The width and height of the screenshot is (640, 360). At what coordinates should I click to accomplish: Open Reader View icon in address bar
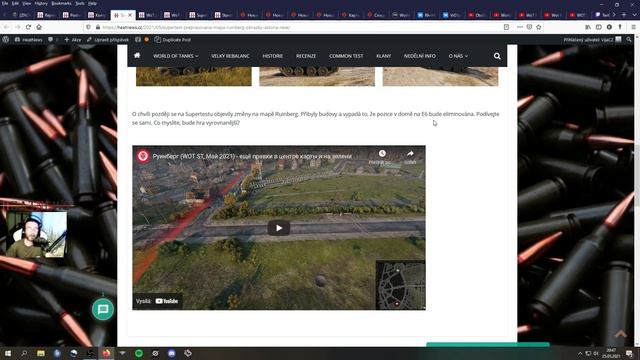506,27
